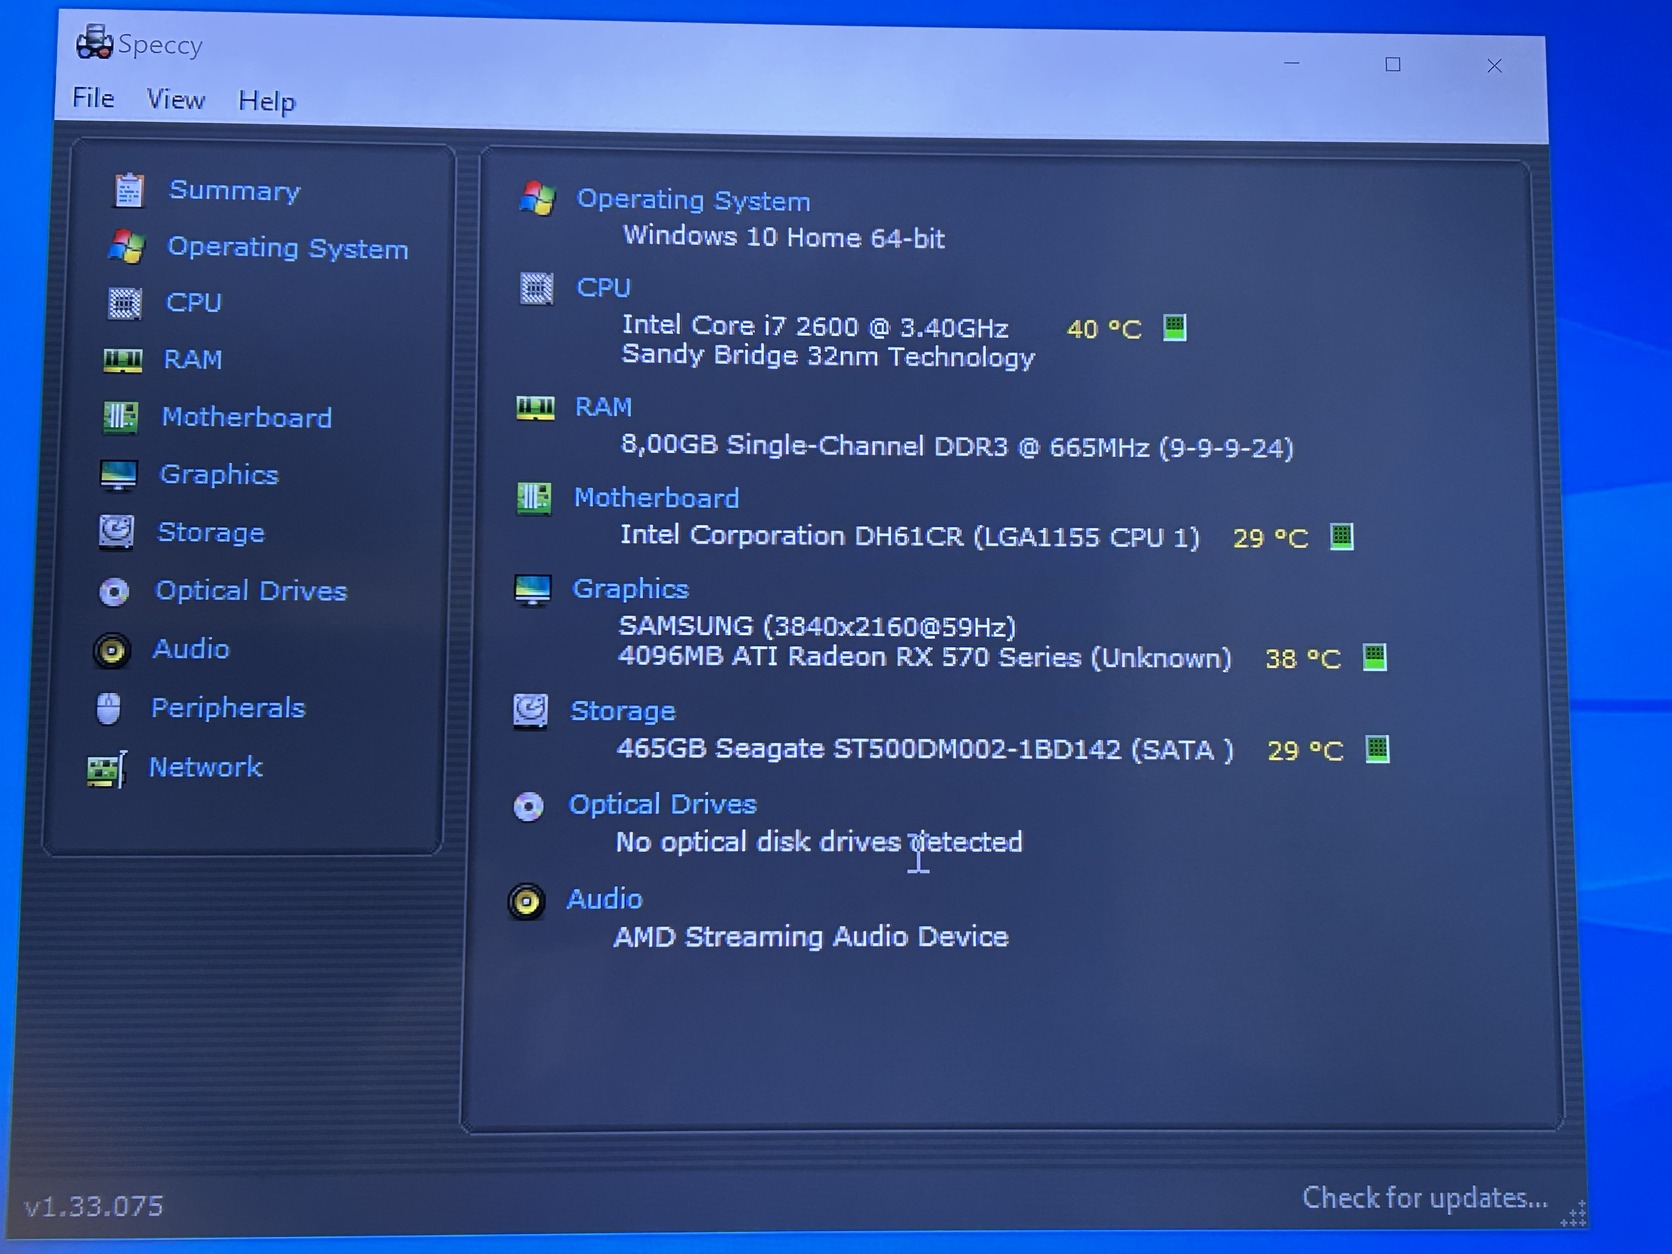Open the Operating System heading link in summary
Image resolution: width=1672 pixels, height=1254 pixels.
pyautogui.click(x=694, y=200)
